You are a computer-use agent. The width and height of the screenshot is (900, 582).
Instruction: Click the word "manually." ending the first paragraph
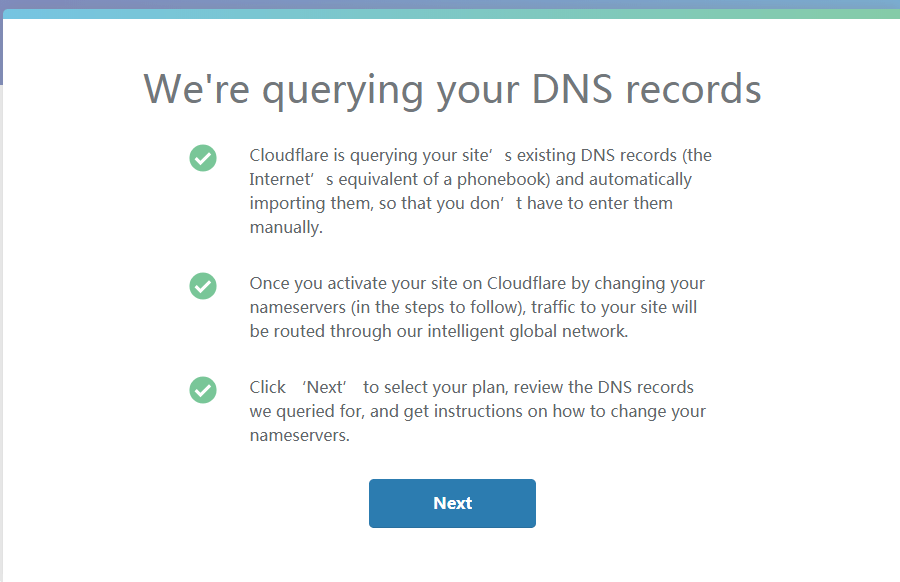[x=286, y=227]
